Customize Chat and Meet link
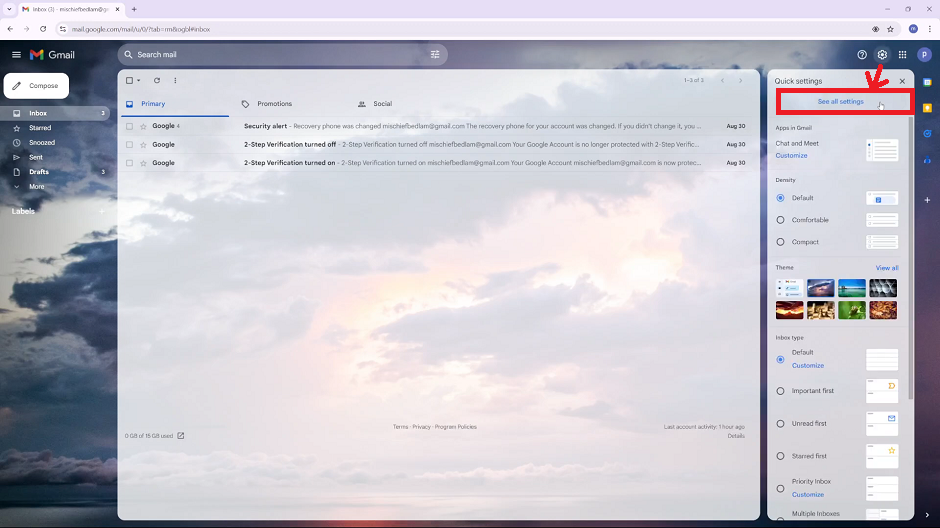 coord(791,155)
